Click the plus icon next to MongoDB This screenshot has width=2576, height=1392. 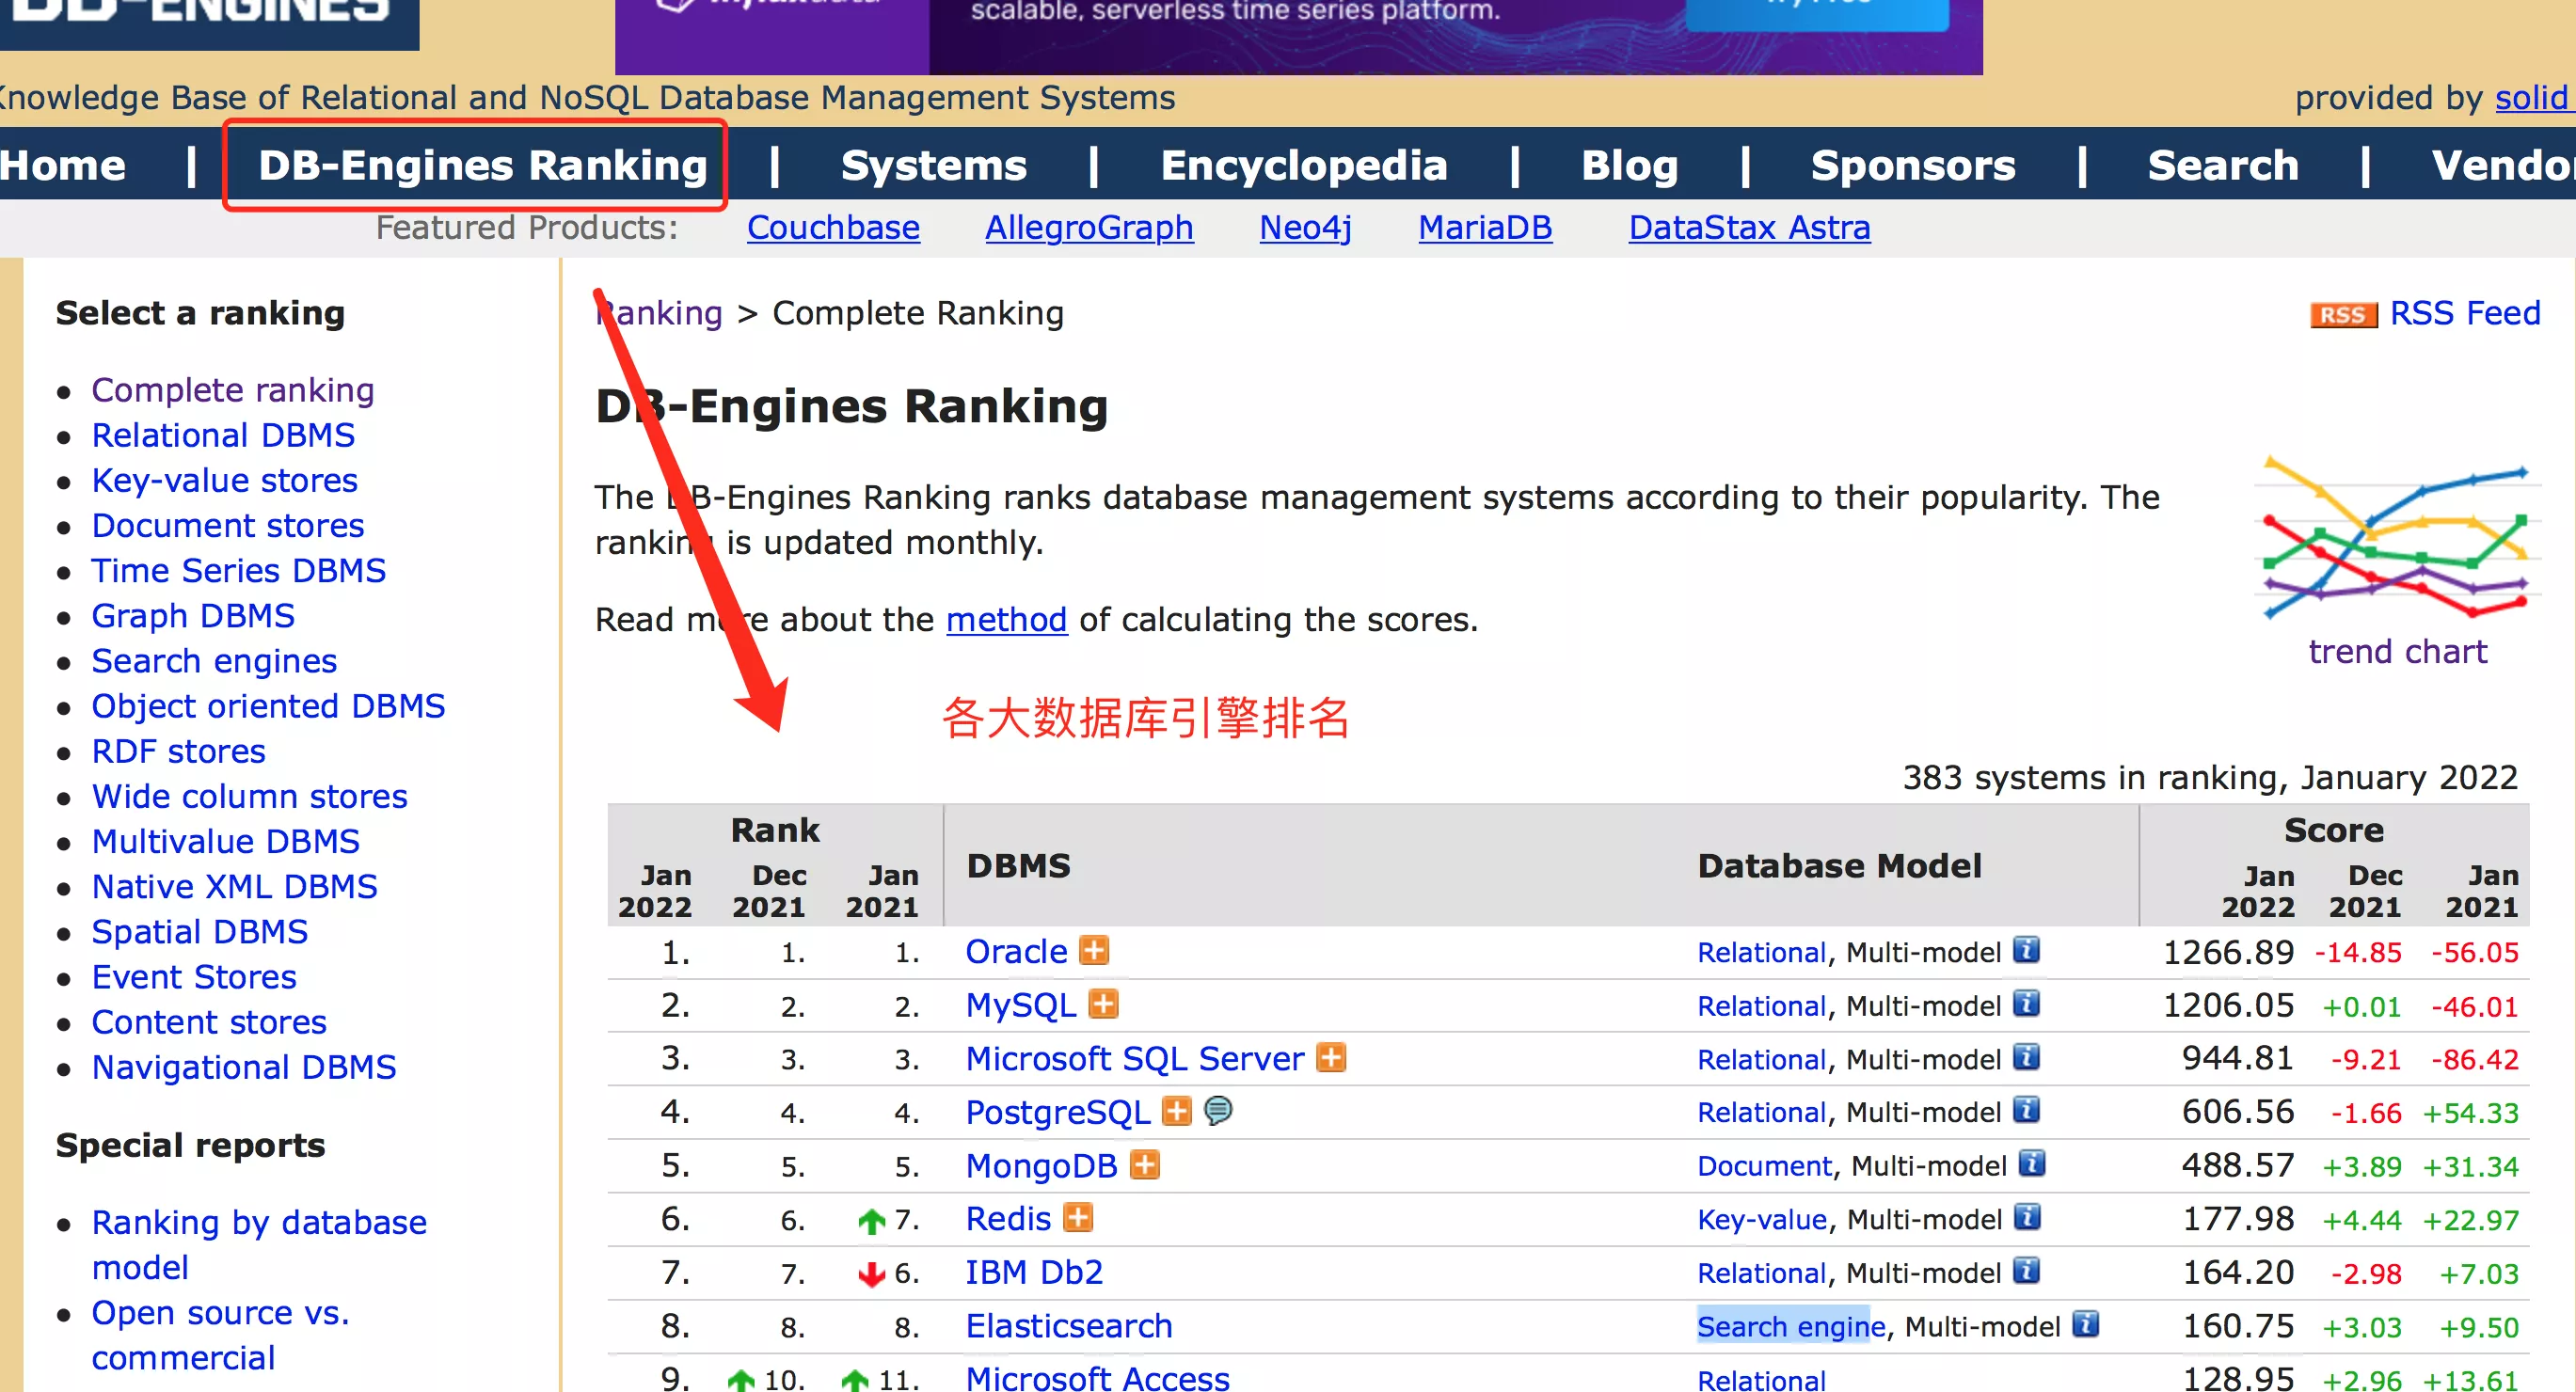click(x=1145, y=1165)
